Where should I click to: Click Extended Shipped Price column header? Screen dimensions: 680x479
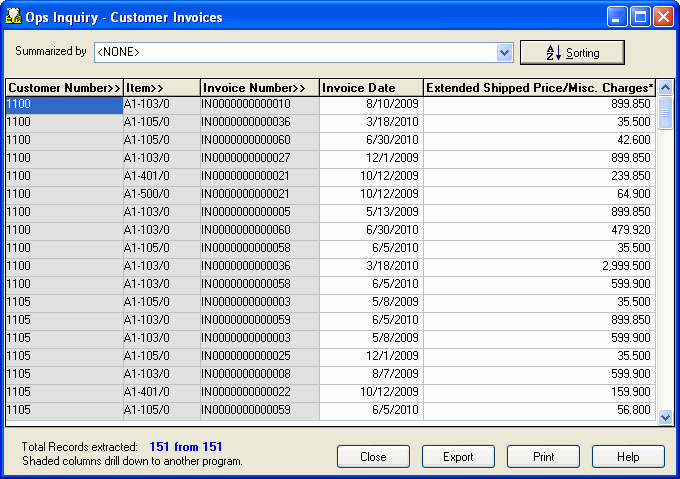coord(539,88)
